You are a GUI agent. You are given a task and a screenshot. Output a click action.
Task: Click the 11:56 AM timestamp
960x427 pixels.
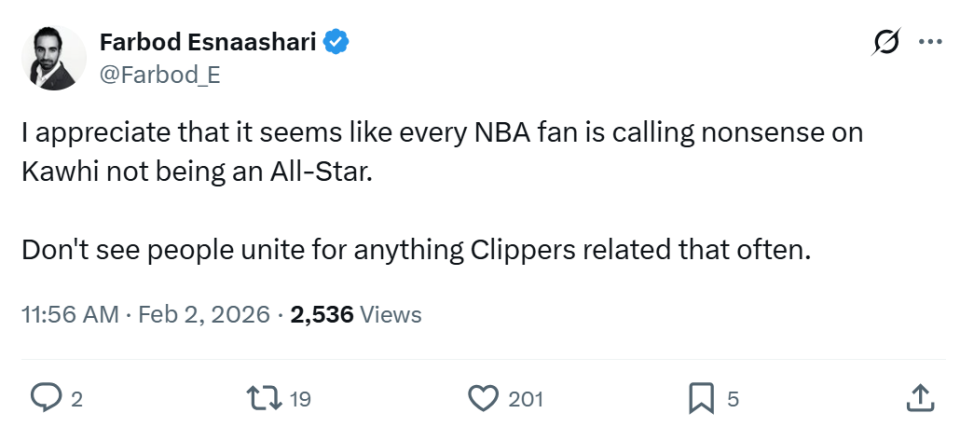[x=70, y=314]
